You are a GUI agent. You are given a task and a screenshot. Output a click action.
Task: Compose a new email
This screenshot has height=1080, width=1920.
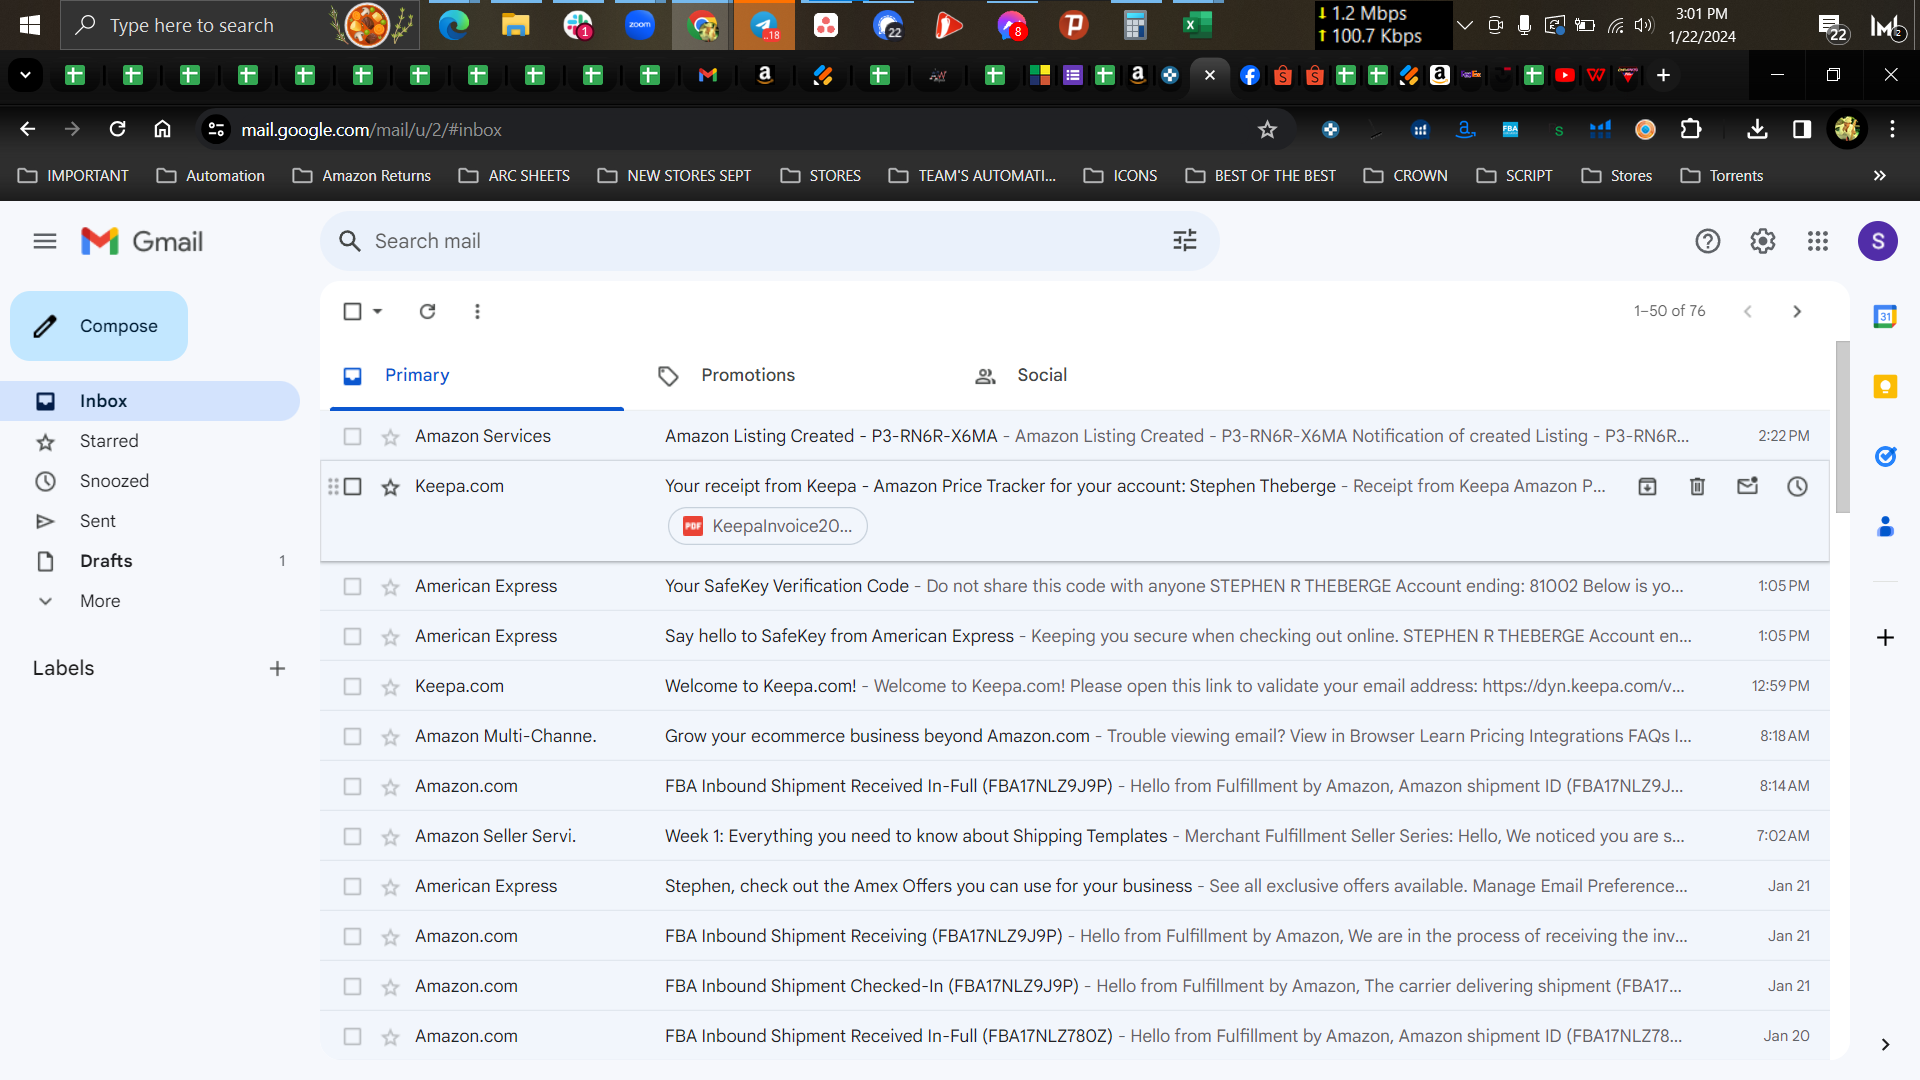99,326
